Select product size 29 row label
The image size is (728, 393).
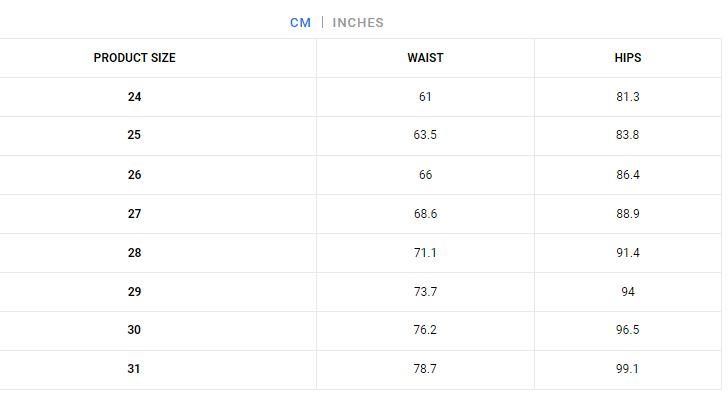135,292
